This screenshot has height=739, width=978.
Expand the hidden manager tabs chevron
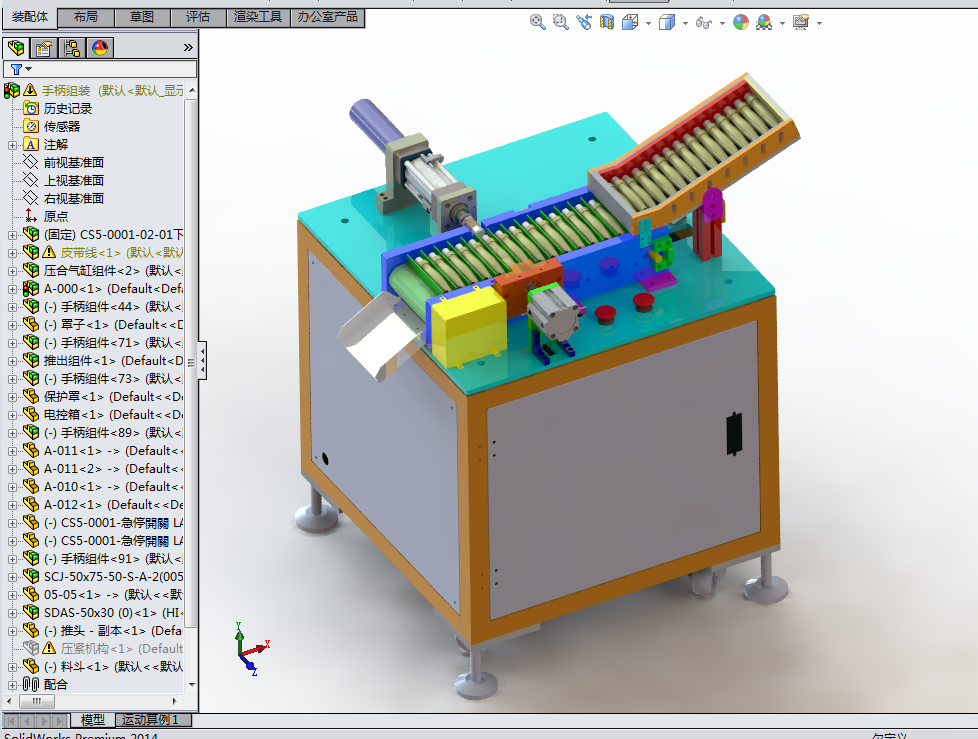[x=188, y=47]
